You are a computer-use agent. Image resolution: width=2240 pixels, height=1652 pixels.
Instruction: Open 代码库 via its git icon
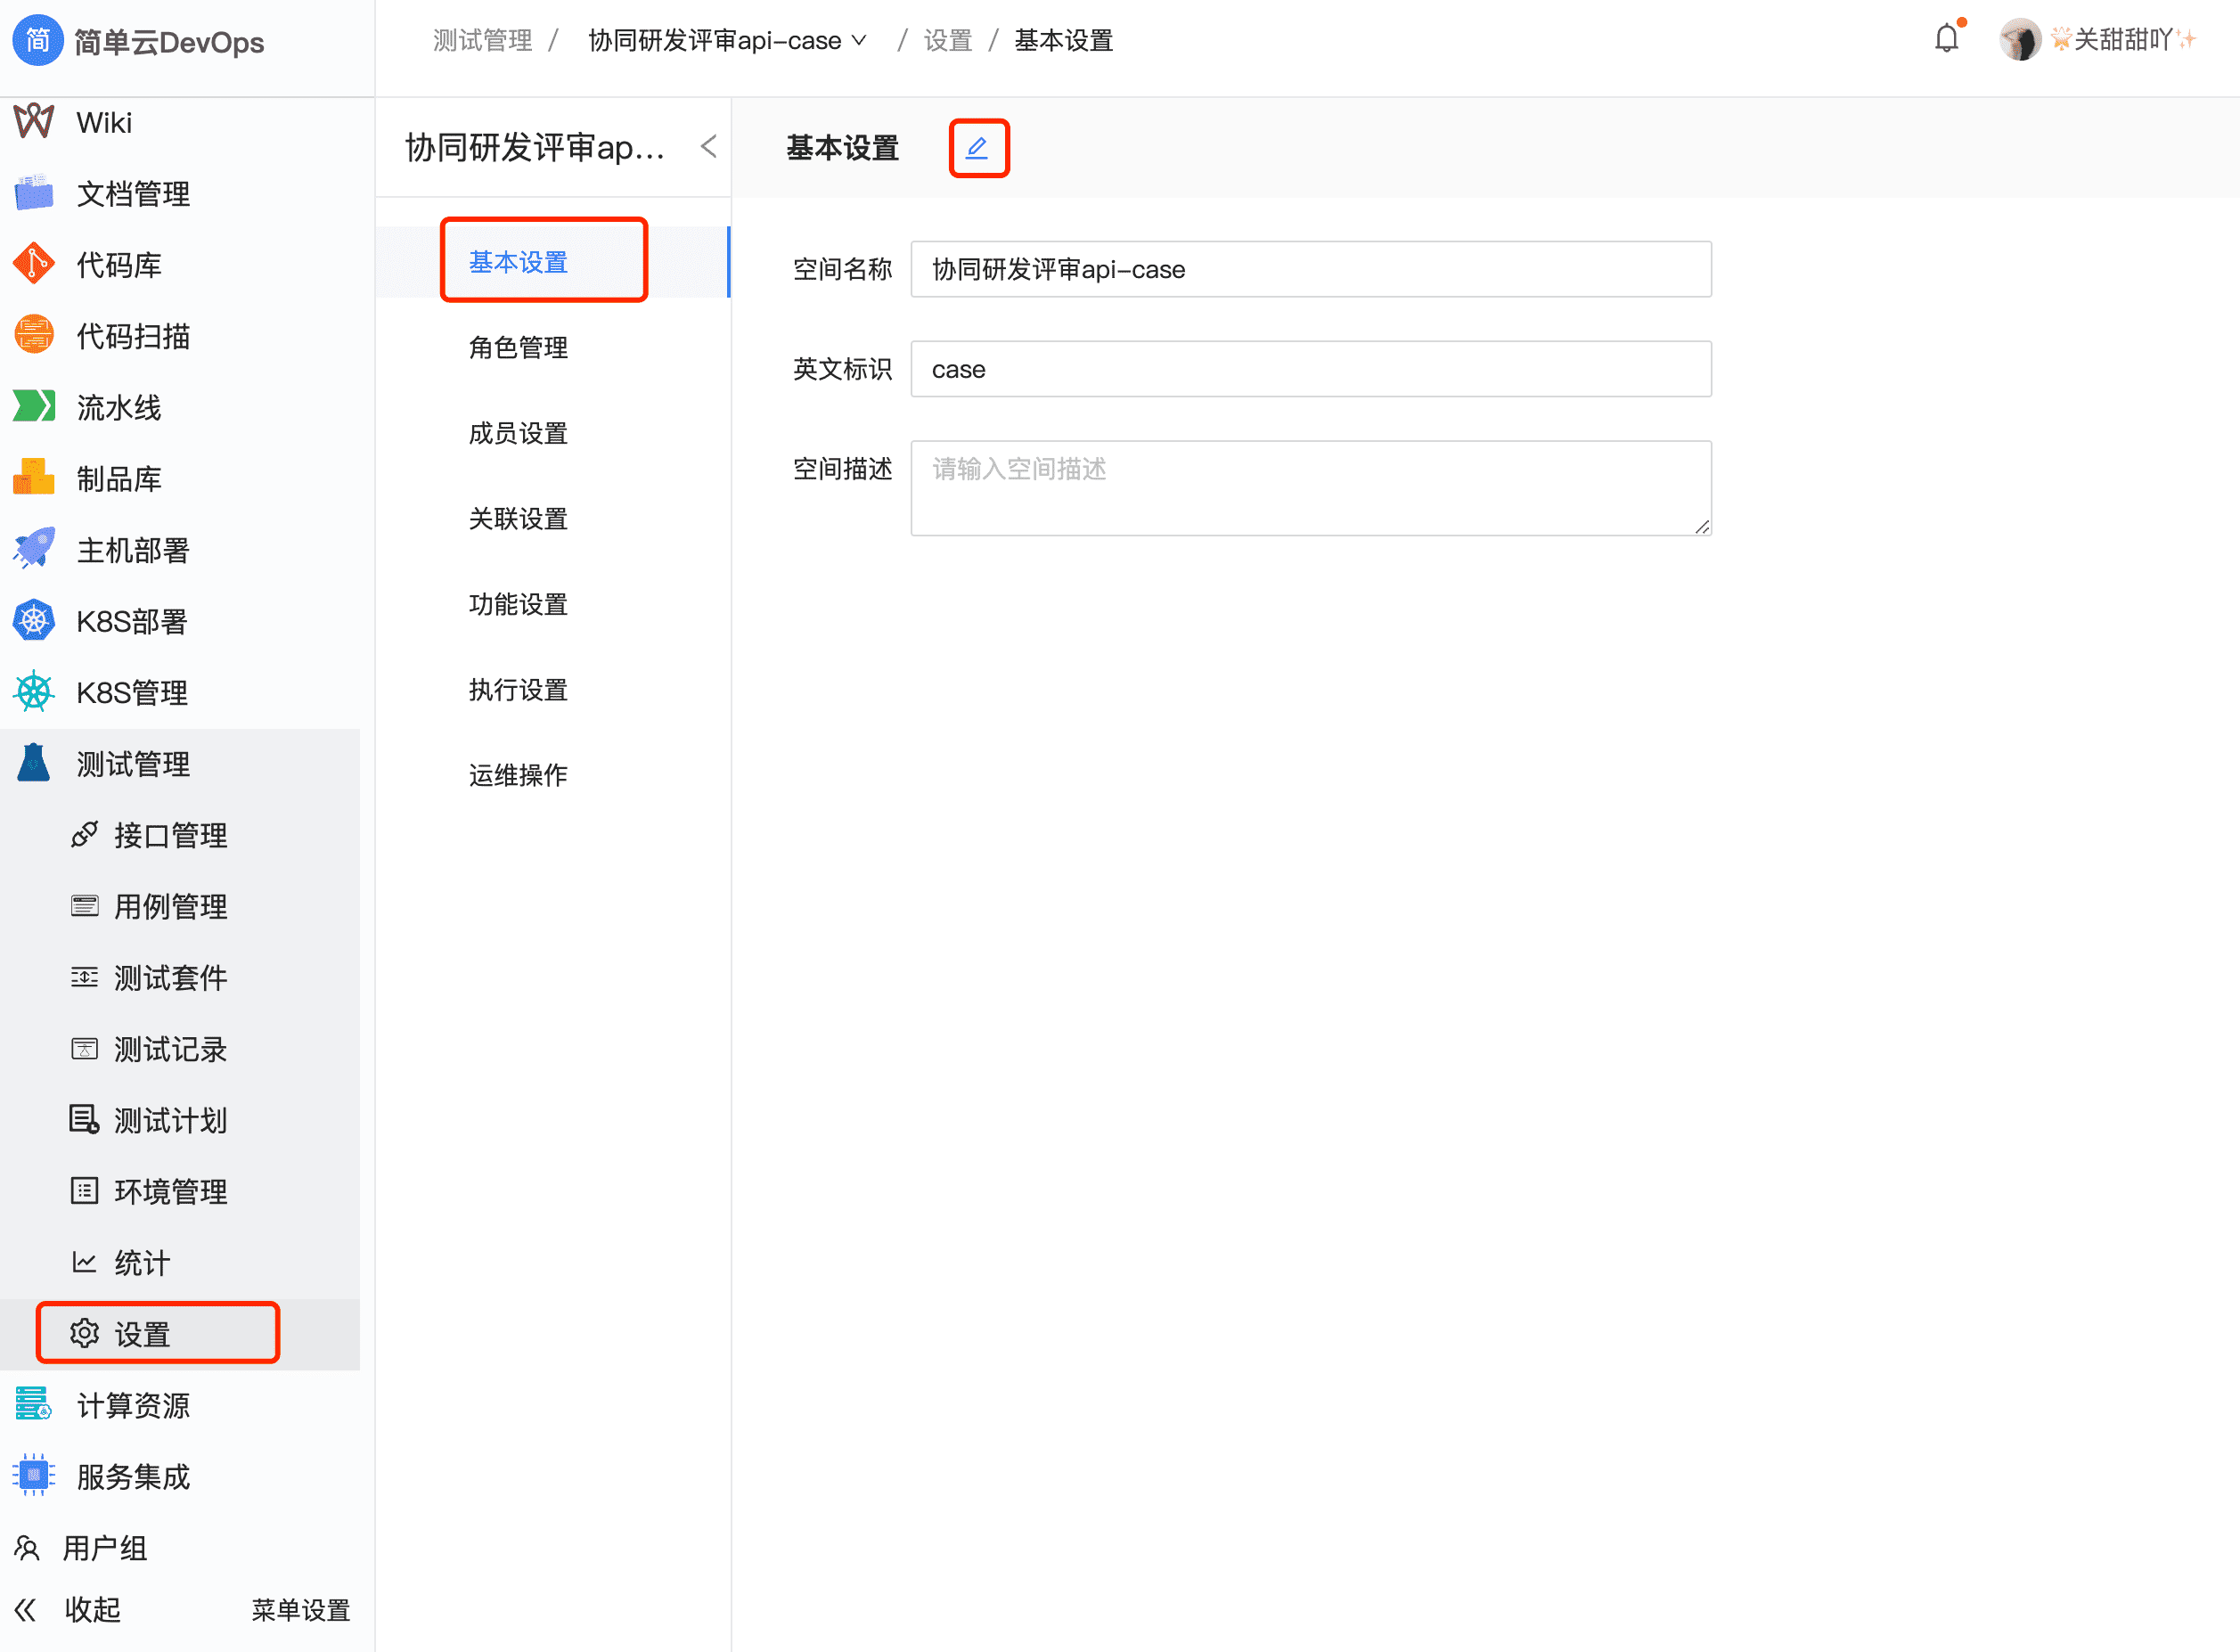[34, 264]
